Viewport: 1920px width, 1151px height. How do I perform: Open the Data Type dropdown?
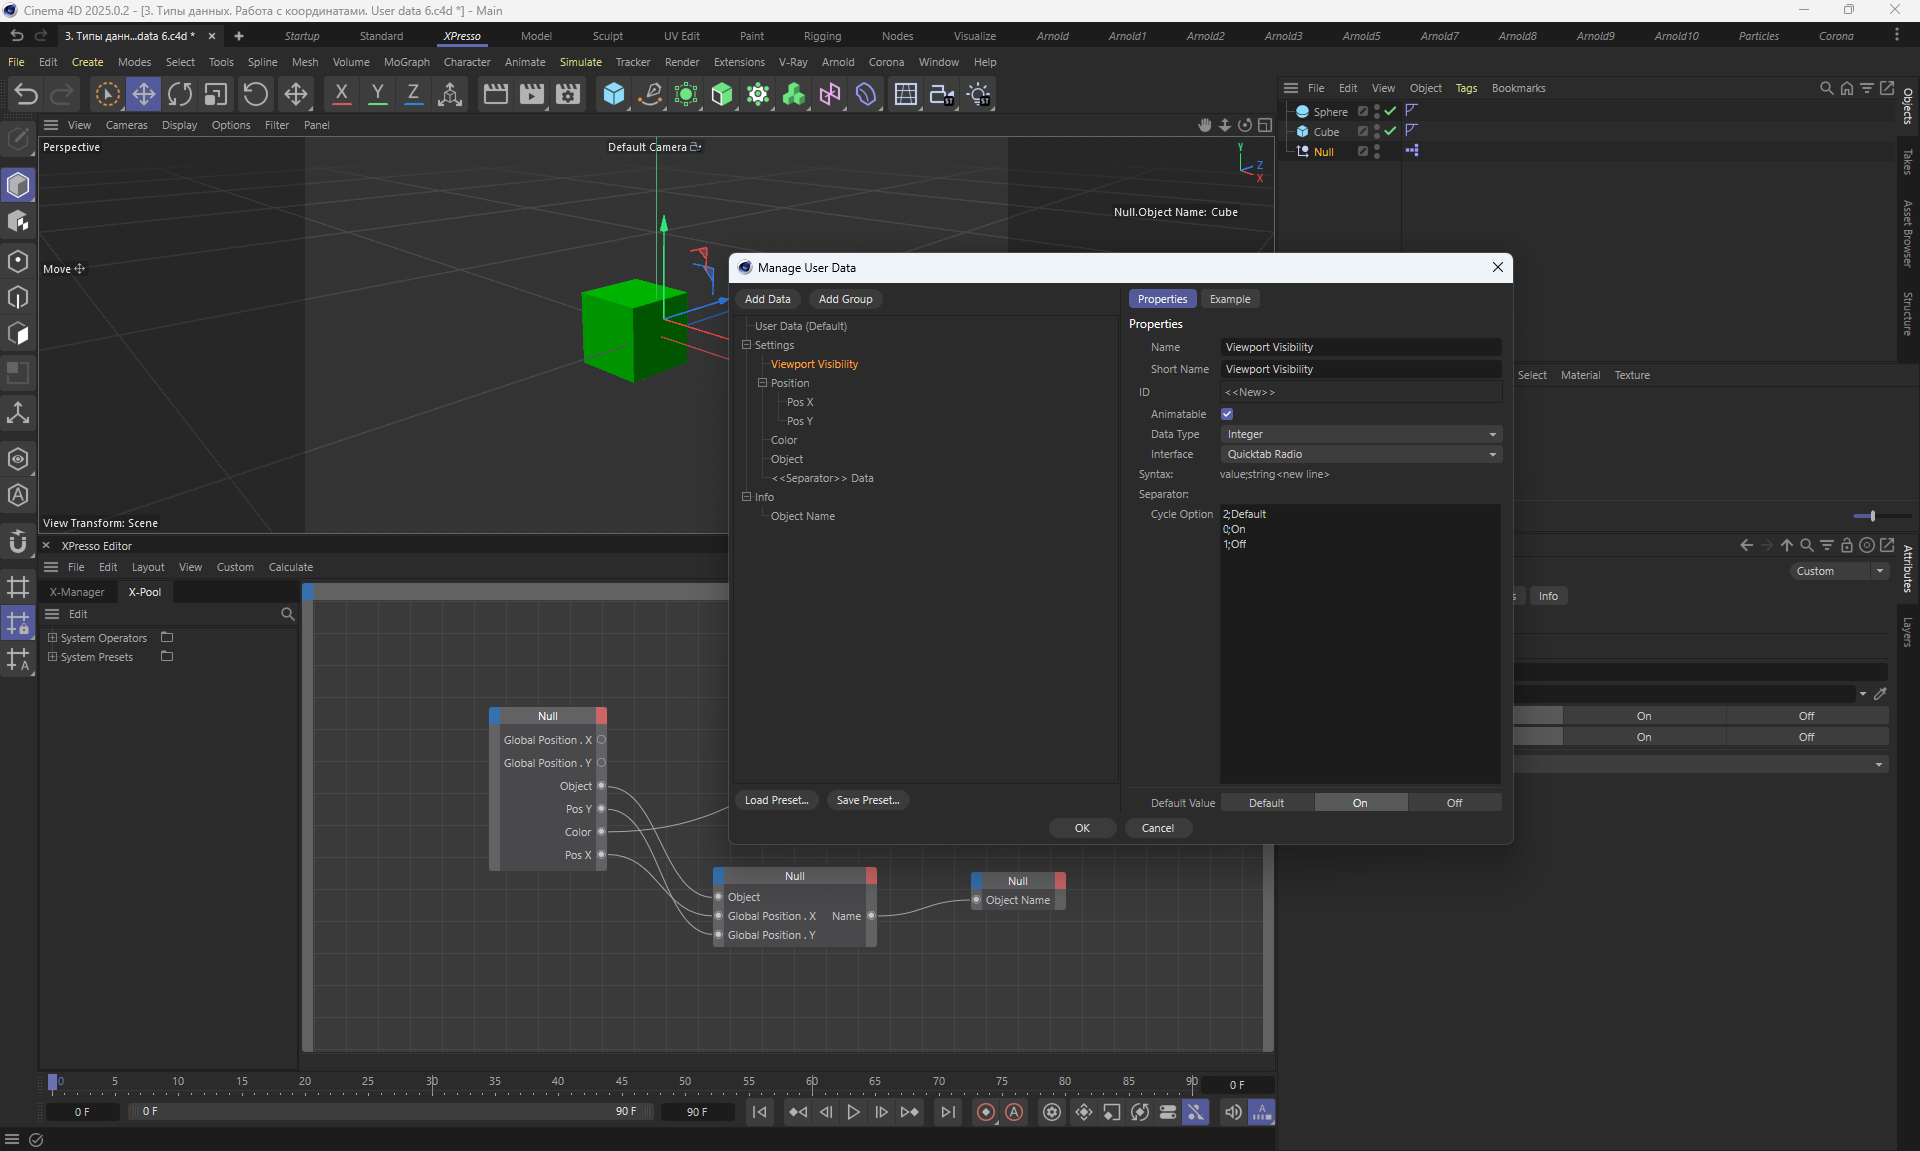coord(1360,434)
